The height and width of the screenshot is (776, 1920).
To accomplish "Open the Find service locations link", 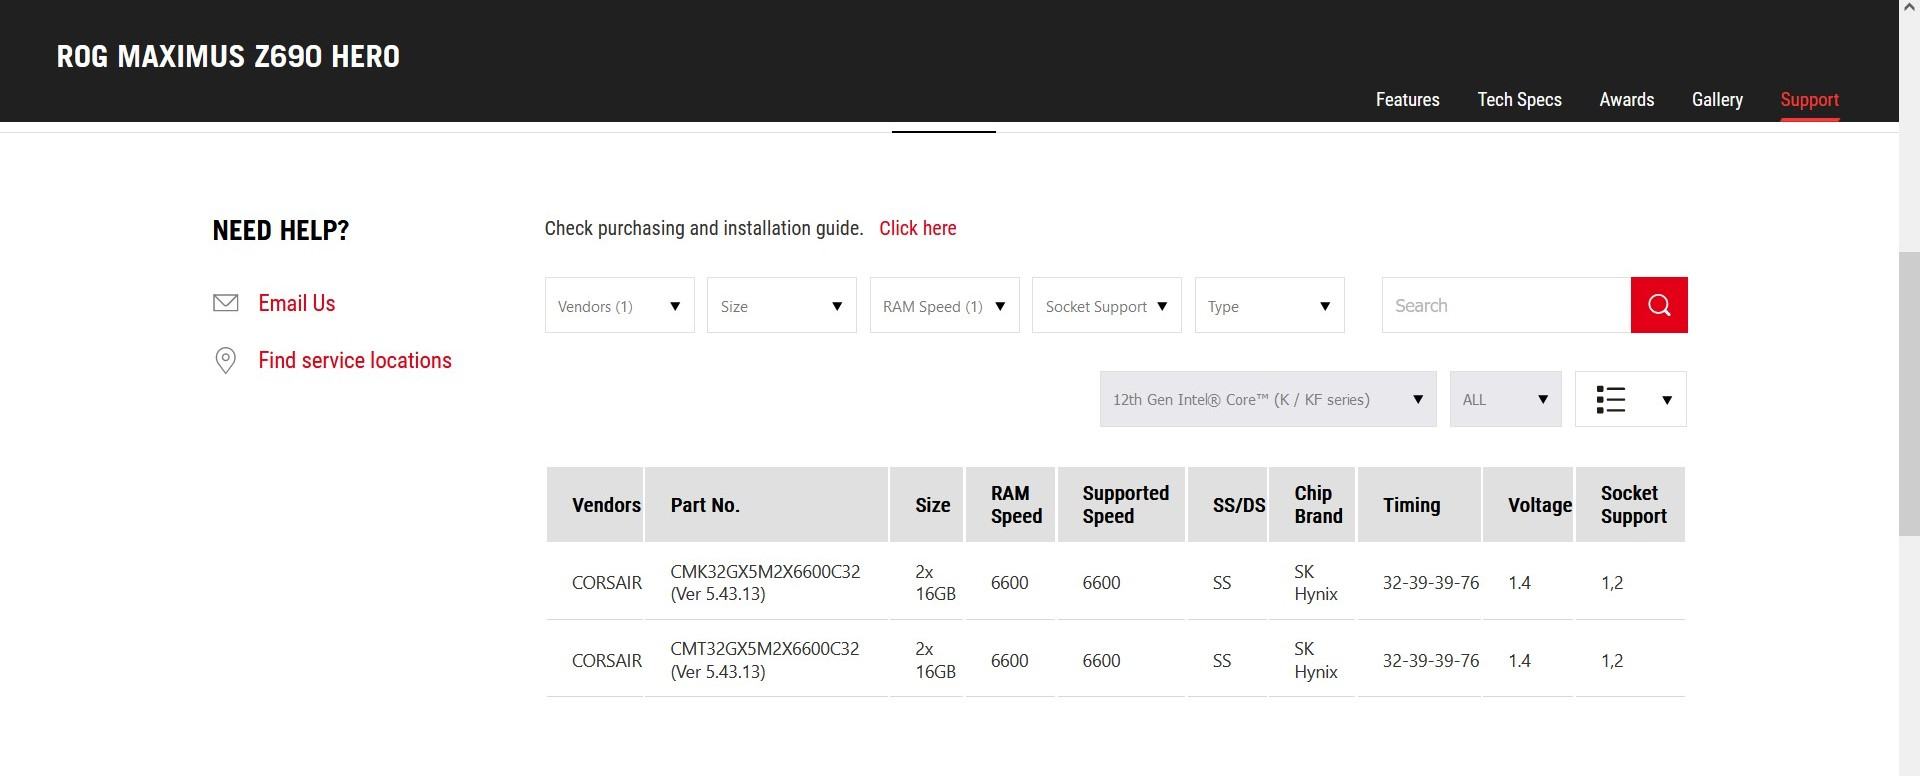I will click(355, 360).
